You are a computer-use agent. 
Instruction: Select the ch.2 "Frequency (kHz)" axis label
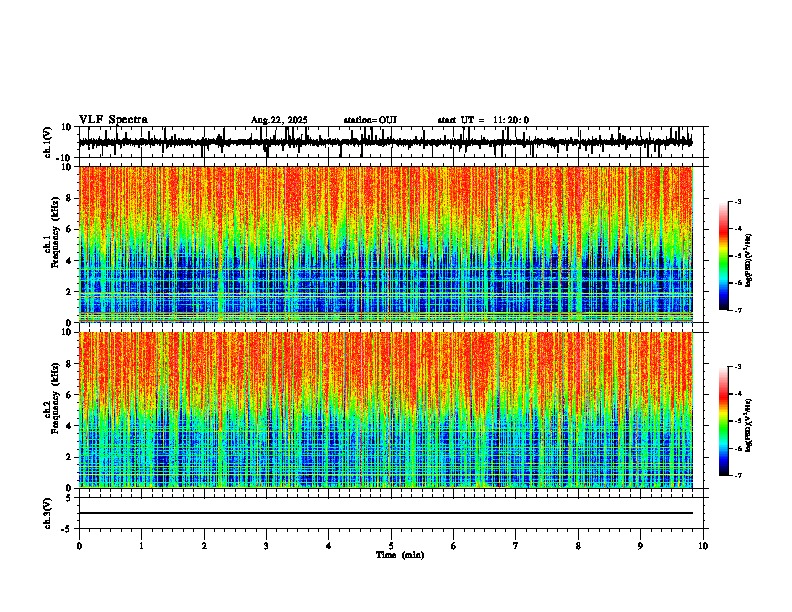pos(55,398)
